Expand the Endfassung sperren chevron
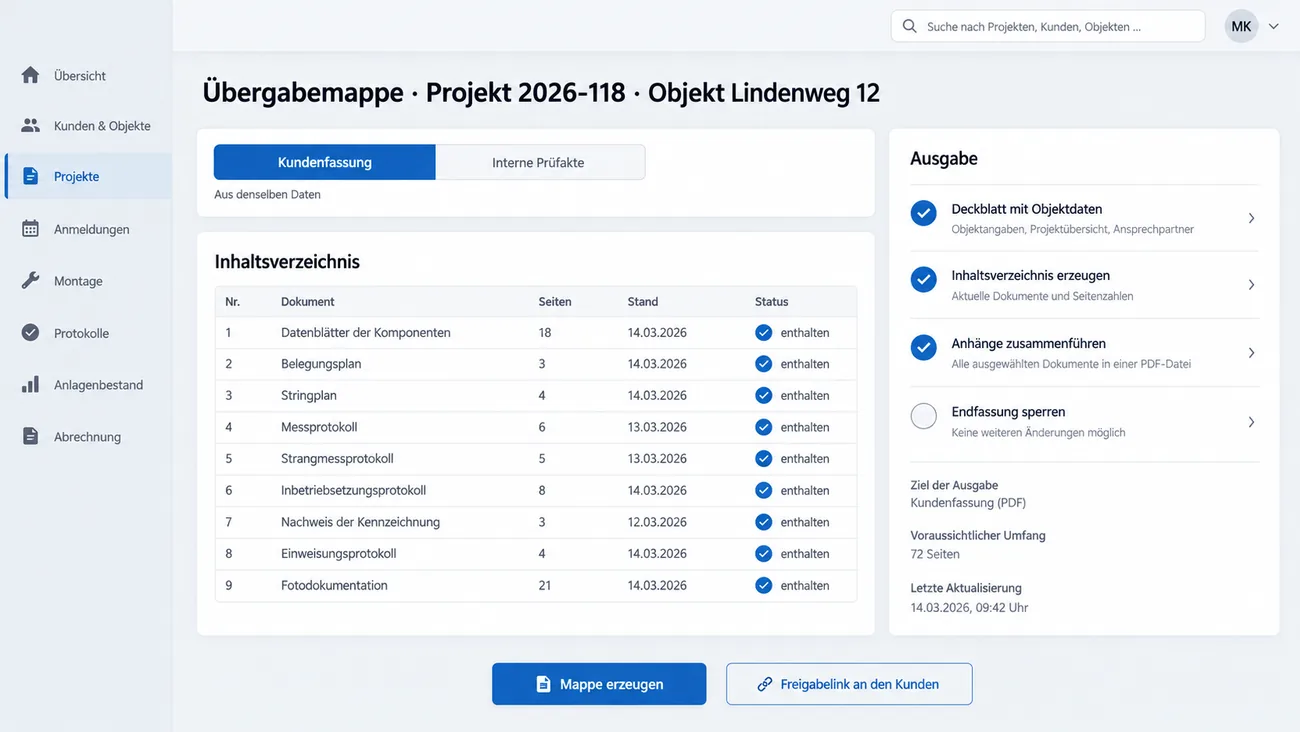1300x732 pixels. pyautogui.click(x=1251, y=422)
